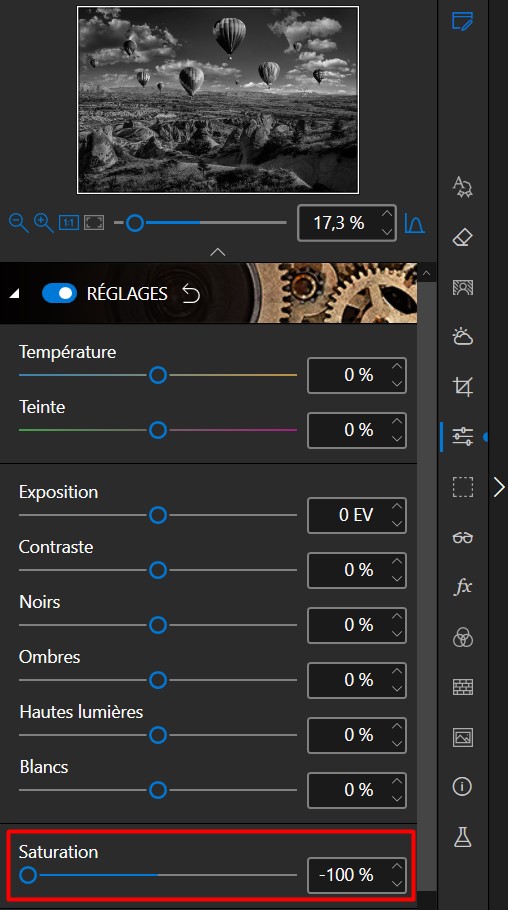Decrease Saturation with the down arrow
The height and width of the screenshot is (910, 508).
397,883
